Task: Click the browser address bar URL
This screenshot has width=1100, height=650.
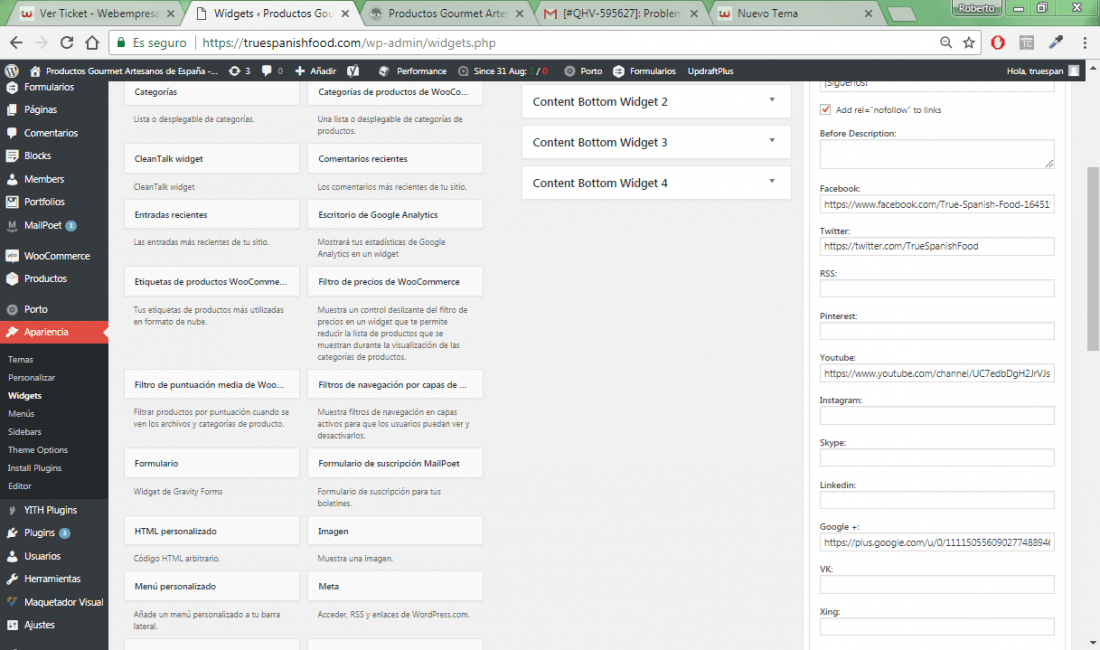Action: (349, 43)
